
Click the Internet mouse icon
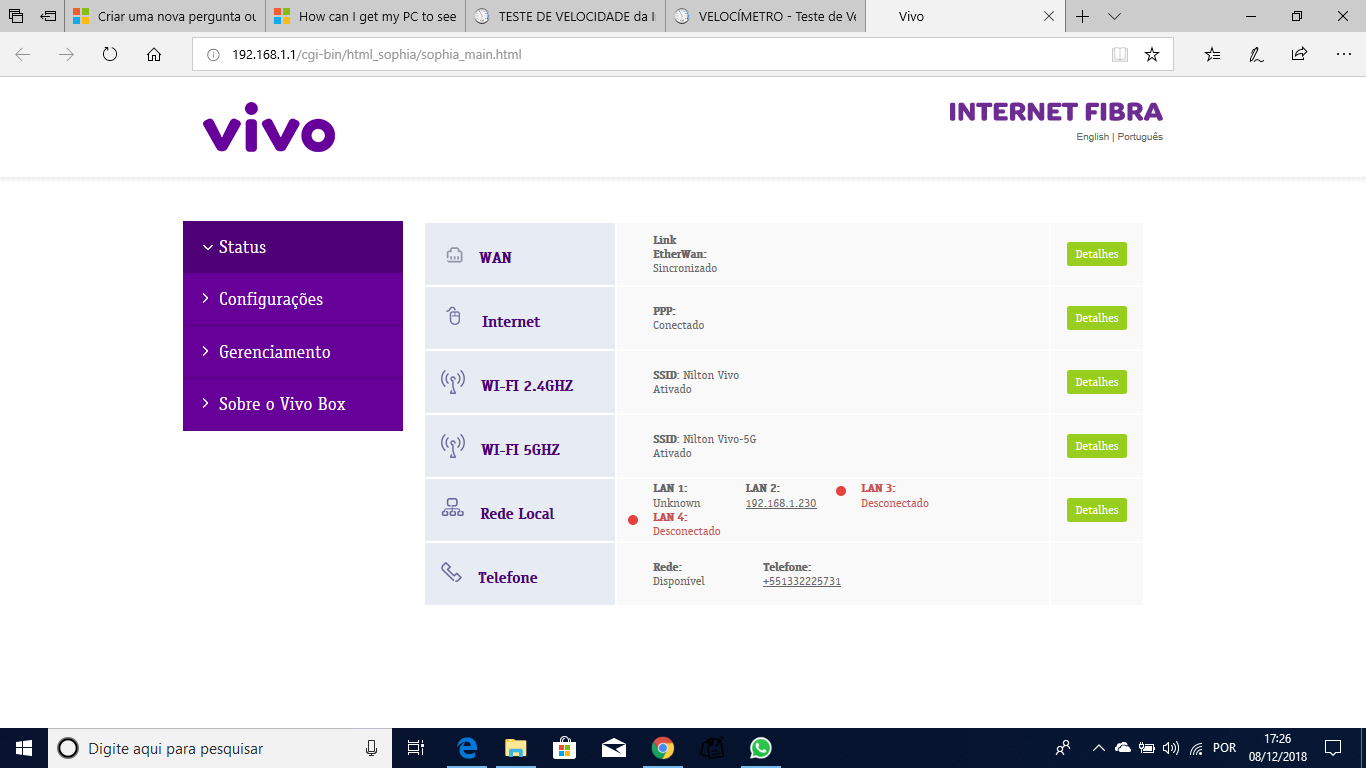click(453, 316)
